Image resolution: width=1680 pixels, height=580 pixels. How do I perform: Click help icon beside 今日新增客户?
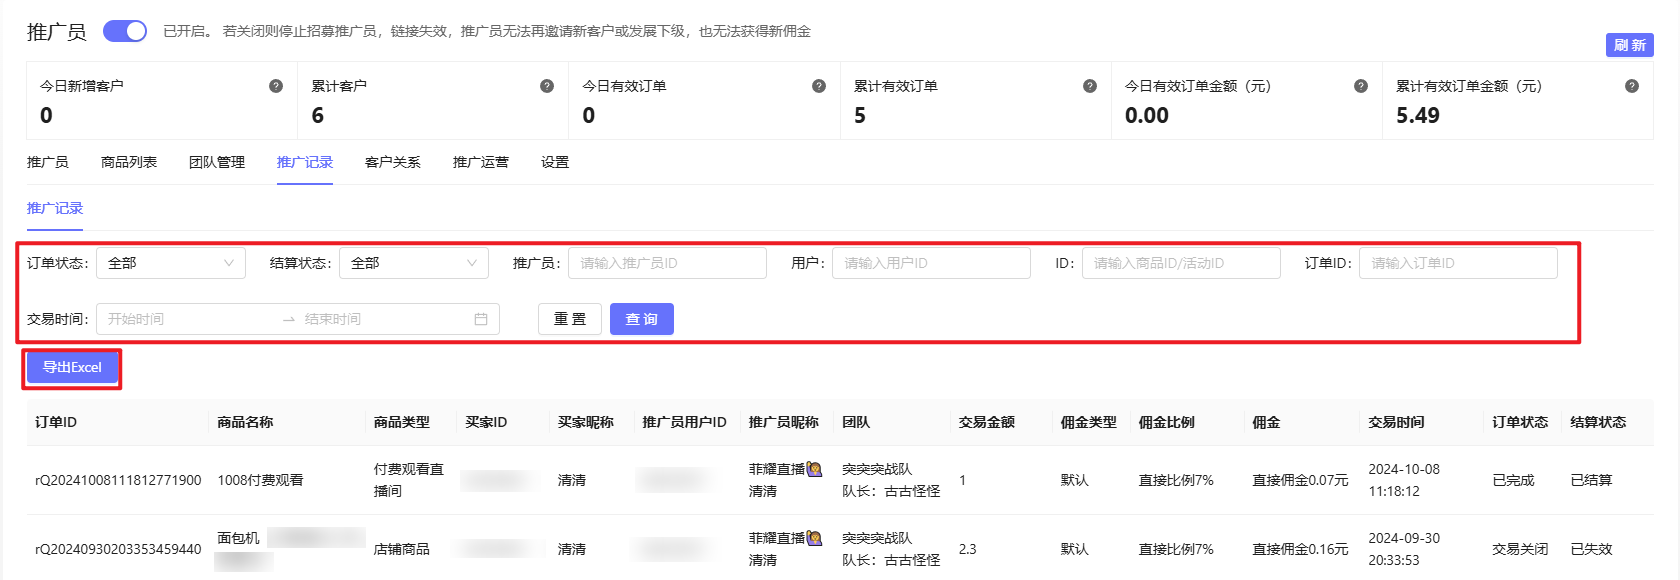[x=276, y=86]
